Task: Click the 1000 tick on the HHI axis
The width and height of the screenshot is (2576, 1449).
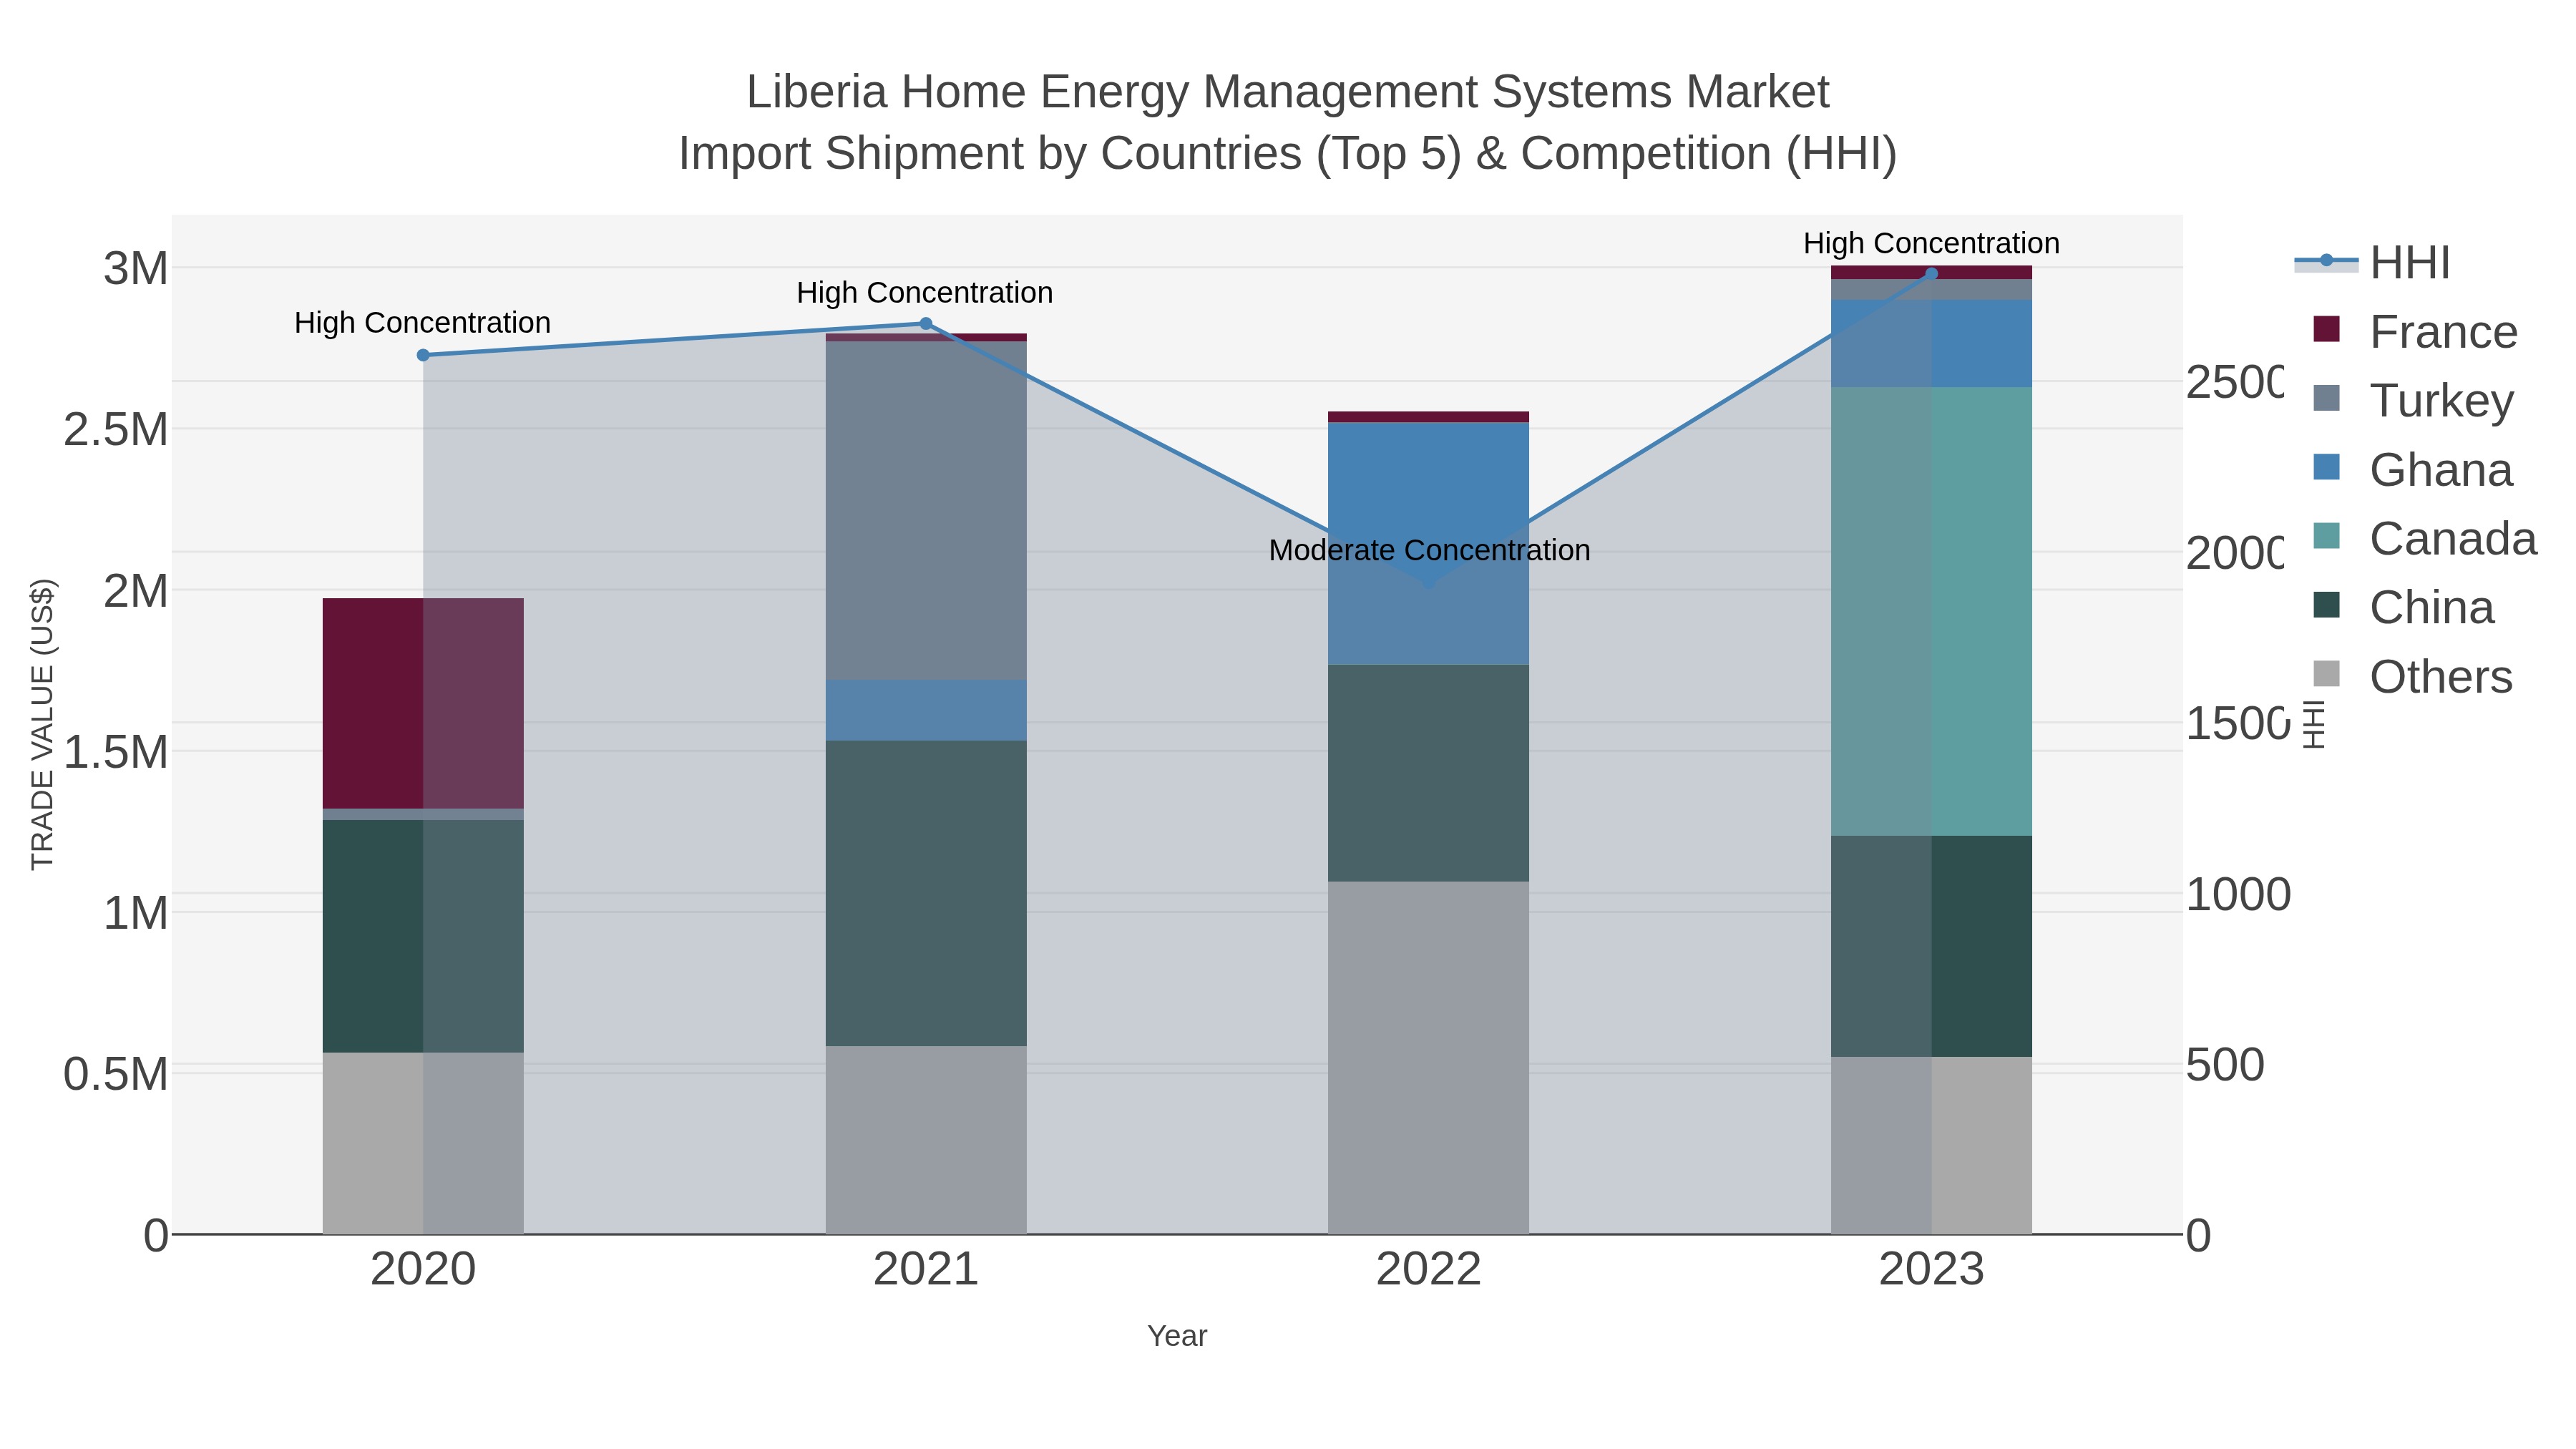Action: tap(2238, 894)
